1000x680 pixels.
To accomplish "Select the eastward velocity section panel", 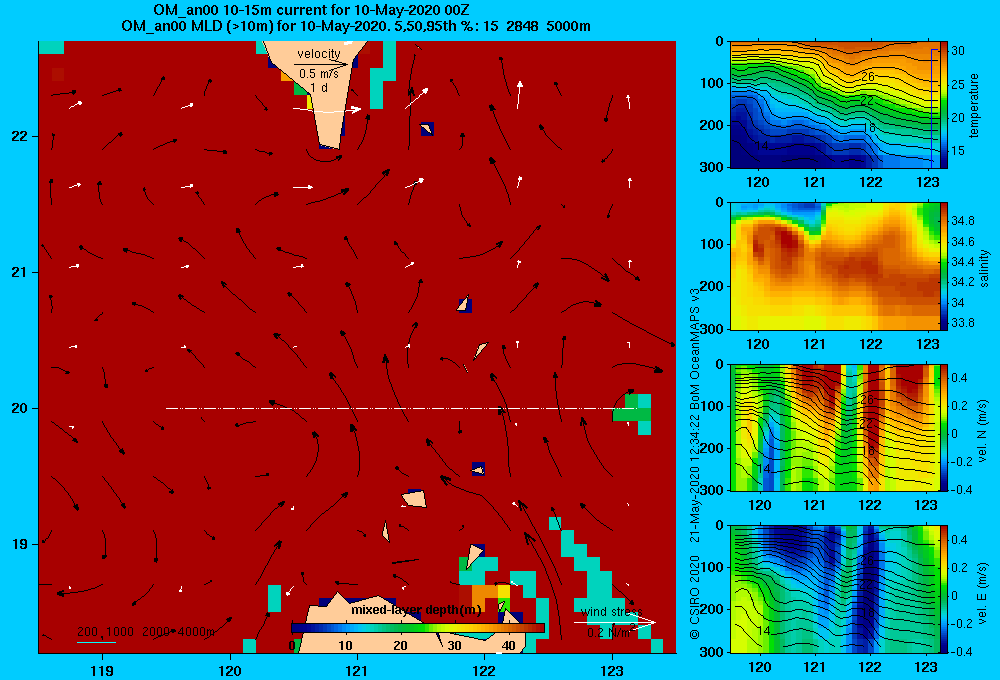I will tap(835, 589).
